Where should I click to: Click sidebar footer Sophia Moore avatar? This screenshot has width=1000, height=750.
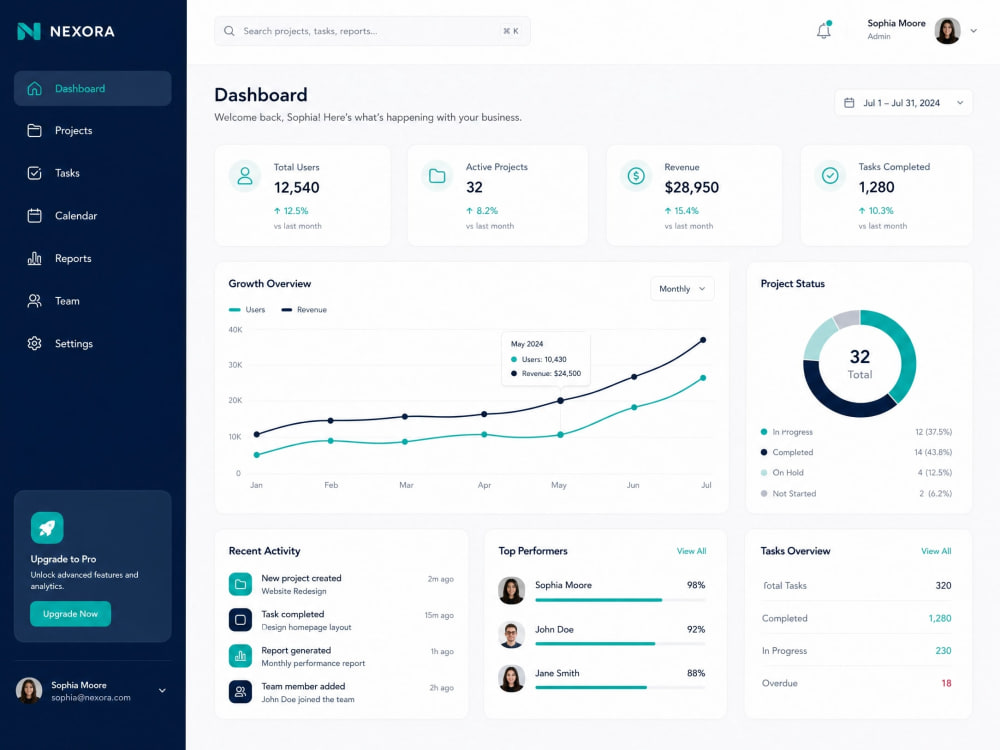(29, 691)
